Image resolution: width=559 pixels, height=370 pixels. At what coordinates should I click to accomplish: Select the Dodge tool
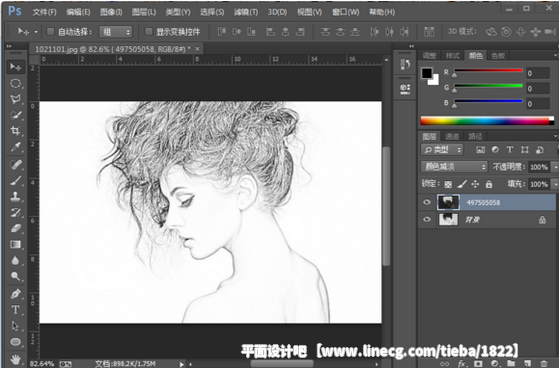pyautogui.click(x=15, y=276)
